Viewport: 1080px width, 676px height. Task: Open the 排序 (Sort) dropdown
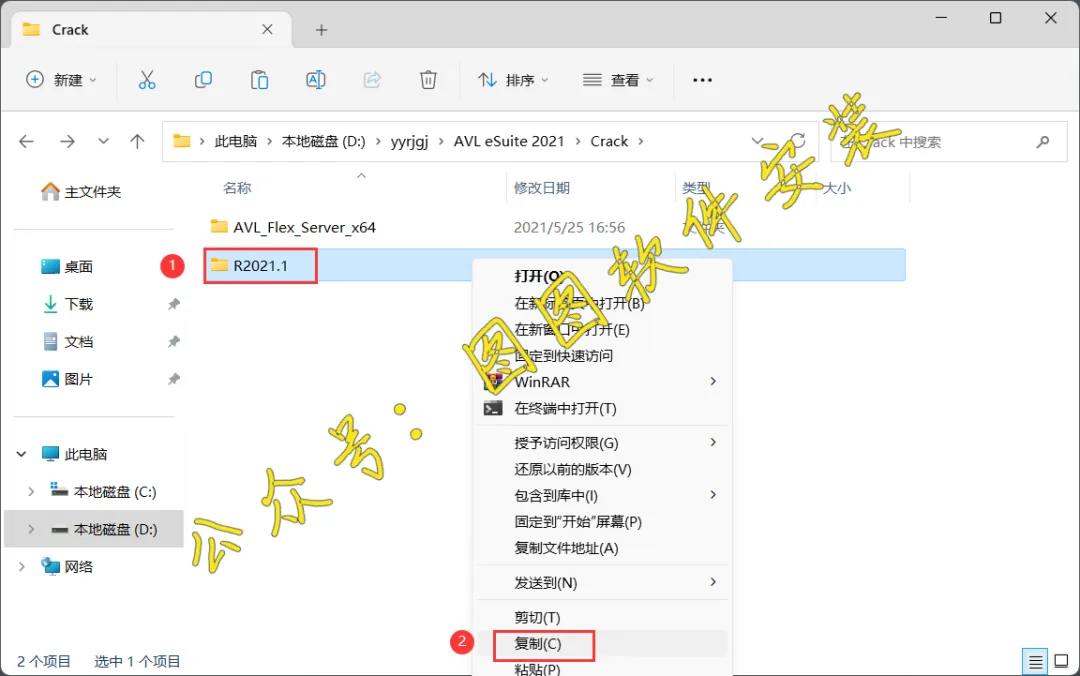point(514,80)
